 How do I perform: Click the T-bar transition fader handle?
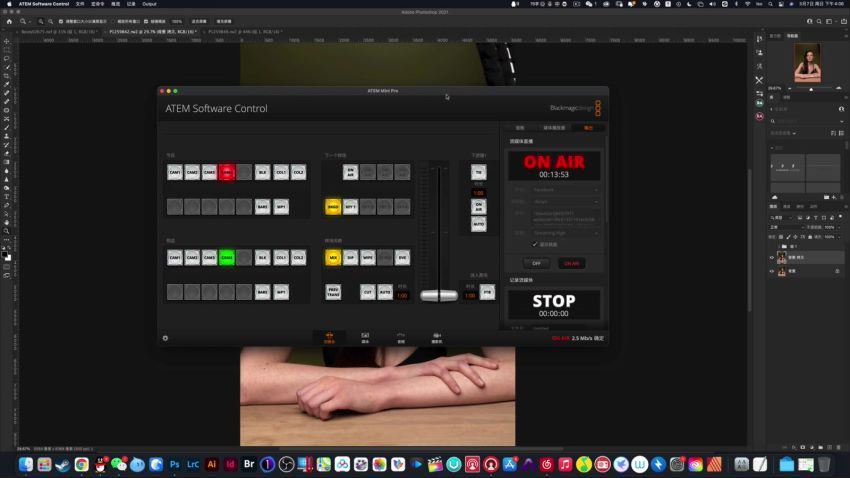pyautogui.click(x=439, y=295)
